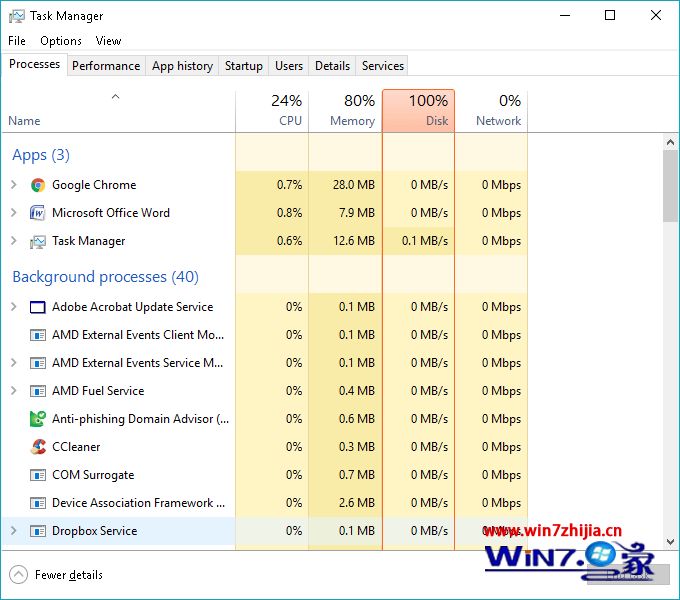This screenshot has width=680, height=600.
Task: Click the scrollbar down arrow
Action: point(670,542)
